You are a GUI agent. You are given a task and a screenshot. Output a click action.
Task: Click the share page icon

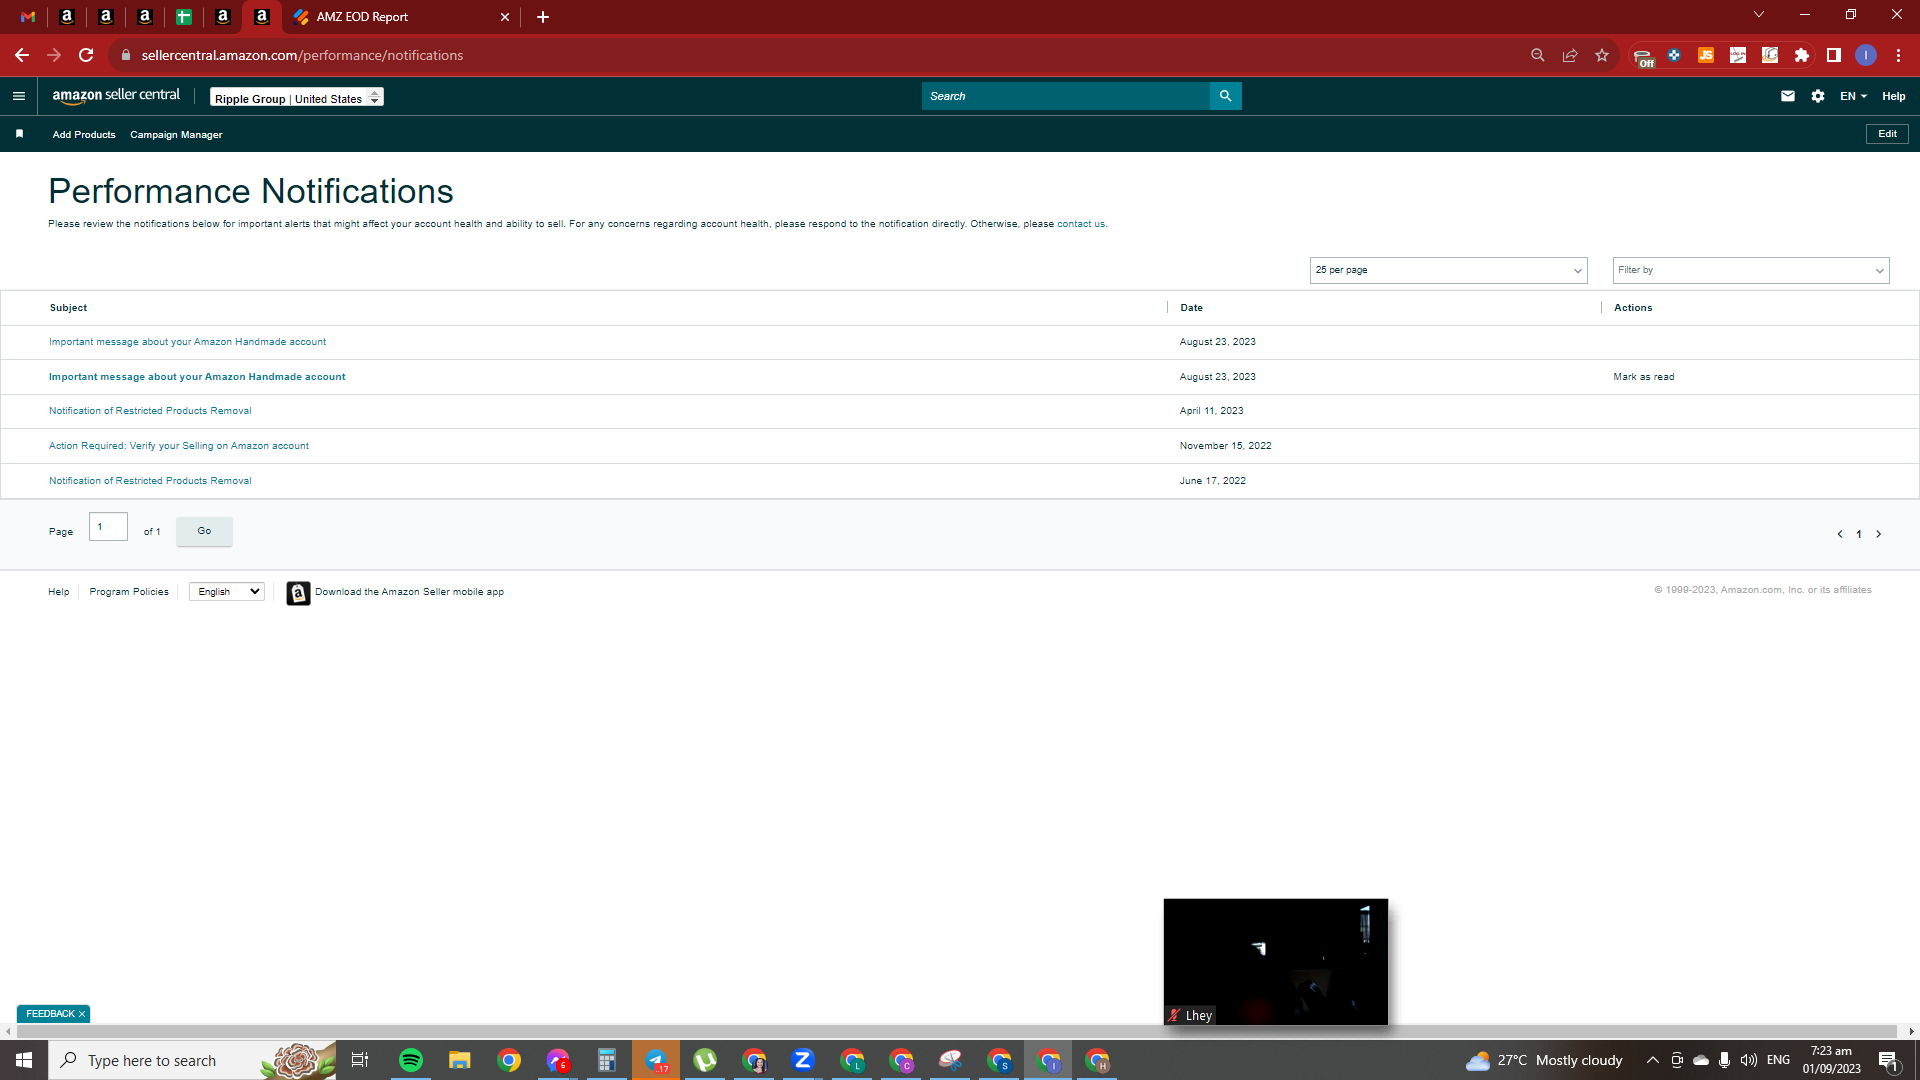(1570, 55)
